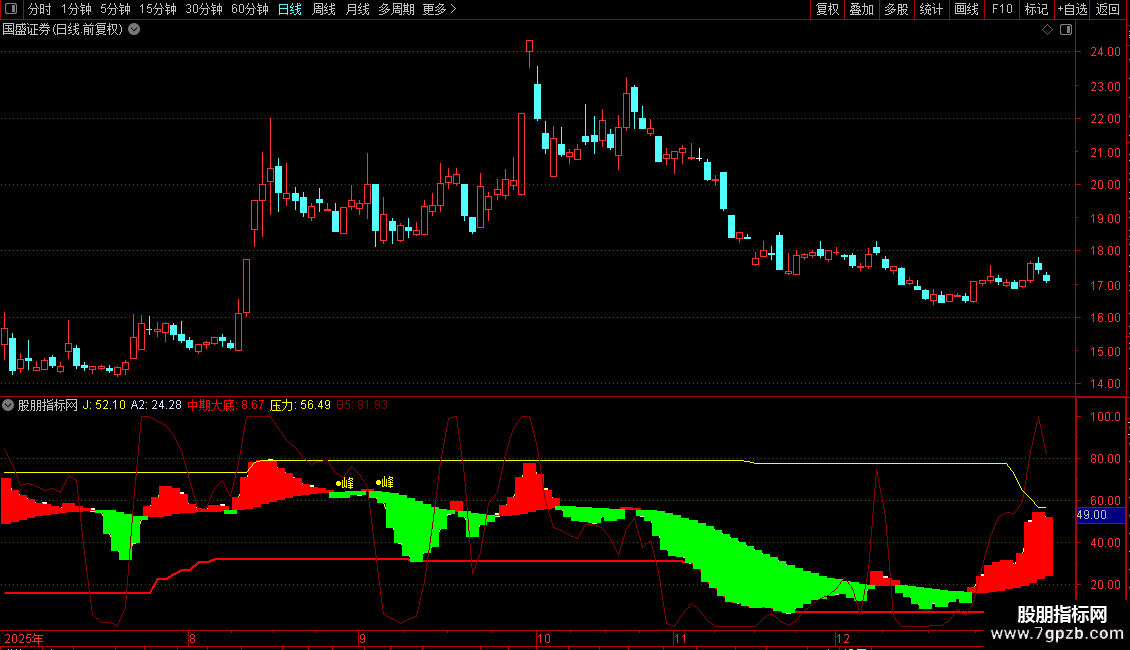Expand the 国盛证券 title dropdown arrow
Viewport: 1130px width, 650px height.
coord(134,30)
